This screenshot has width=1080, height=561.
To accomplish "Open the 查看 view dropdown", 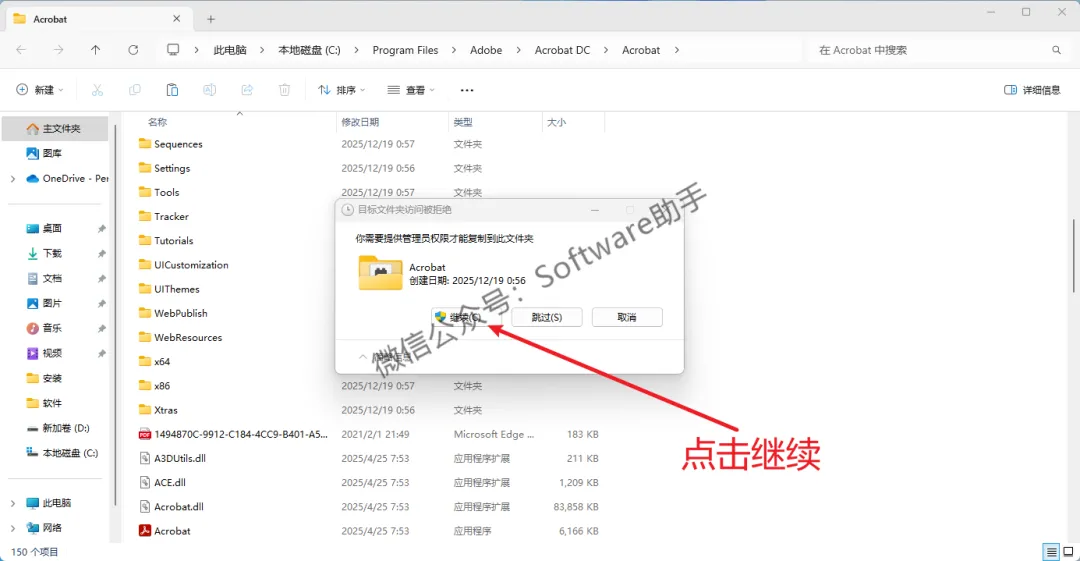I will [411, 90].
